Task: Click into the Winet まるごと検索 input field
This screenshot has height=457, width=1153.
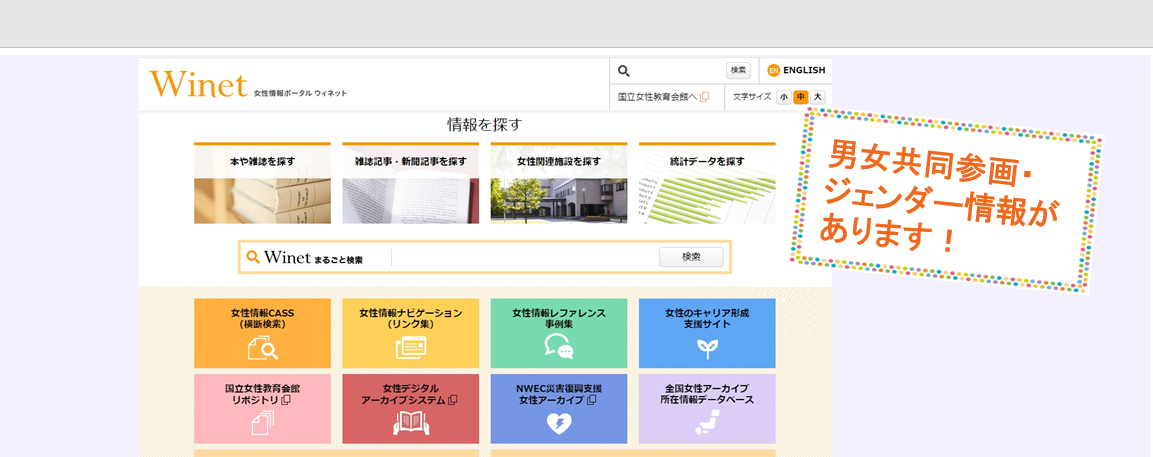Action: [525, 257]
